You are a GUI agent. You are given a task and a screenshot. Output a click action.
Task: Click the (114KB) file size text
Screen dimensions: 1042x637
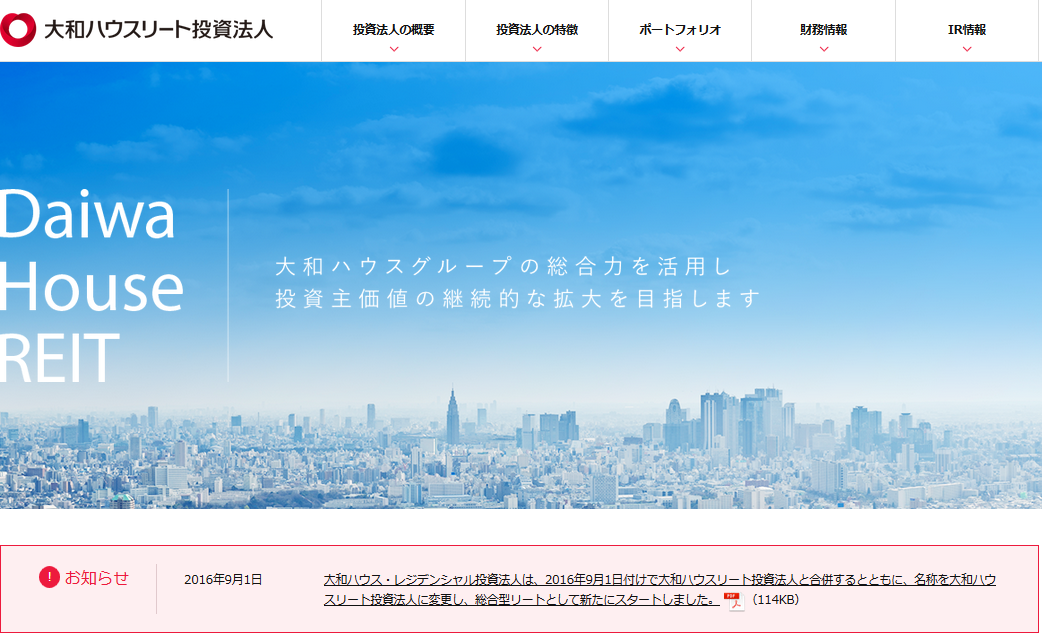click(x=775, y=600)
